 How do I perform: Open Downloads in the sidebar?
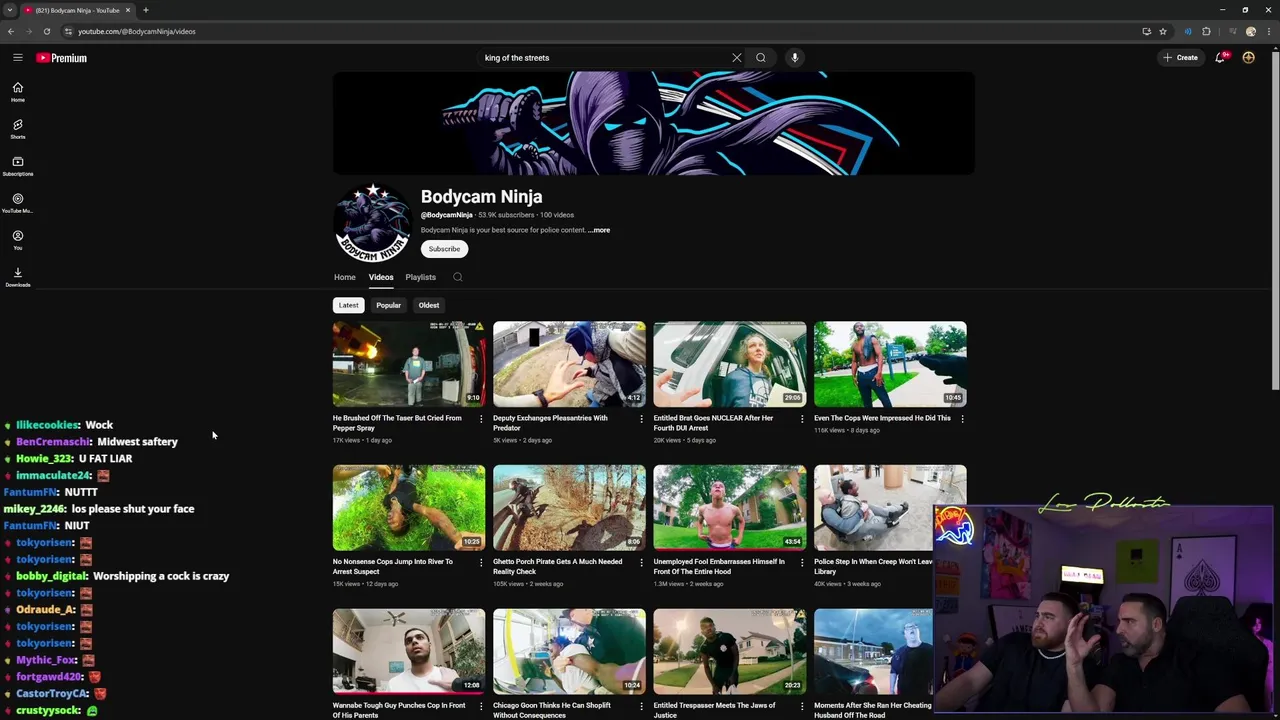(18, 277)
